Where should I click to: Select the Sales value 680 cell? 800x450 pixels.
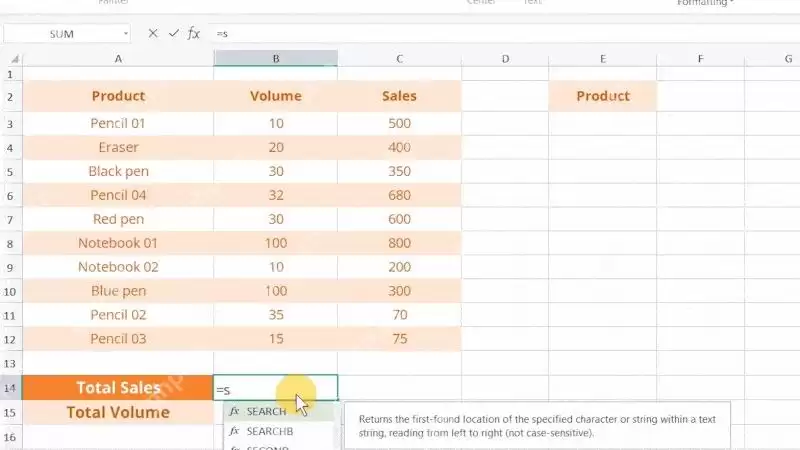(x=399, y=195)
